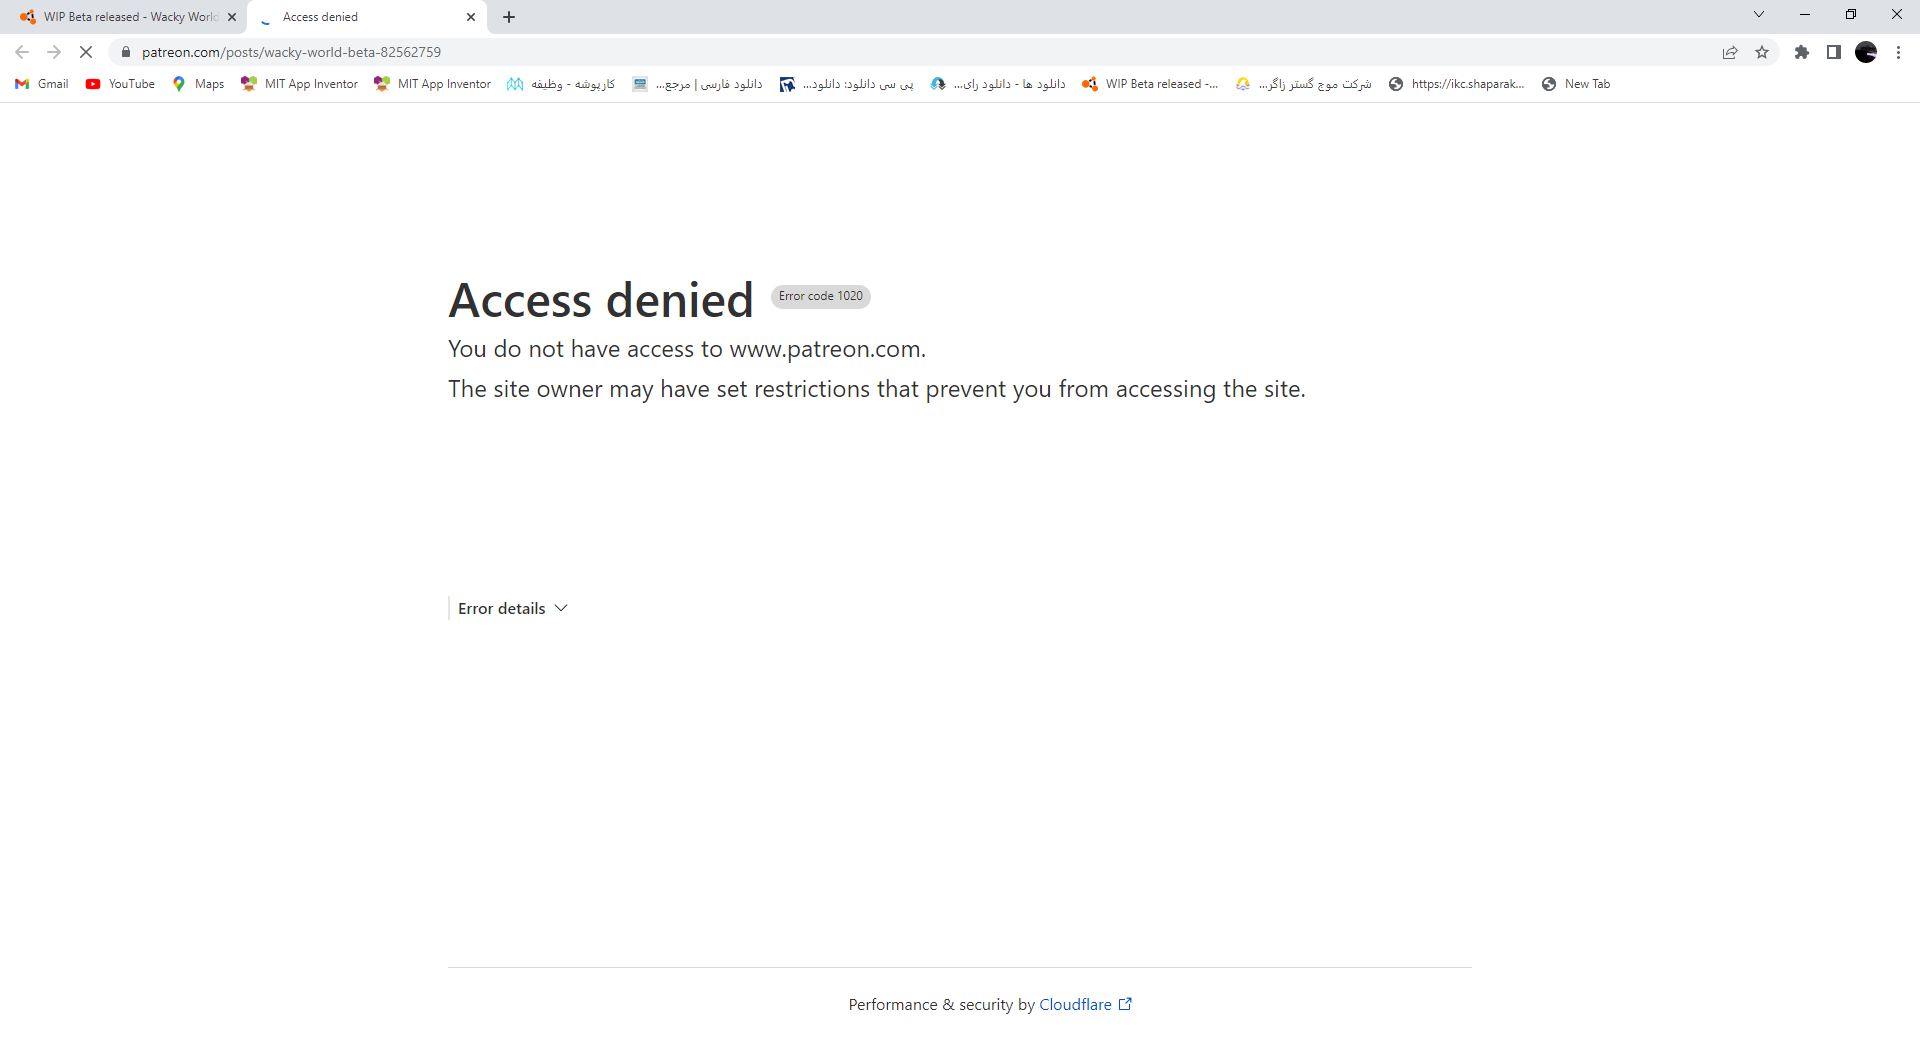Open the tab search dropdown arrow
Image resolution: width=1920 pixels, height=1040 pixels.
tap(1759, 15)
